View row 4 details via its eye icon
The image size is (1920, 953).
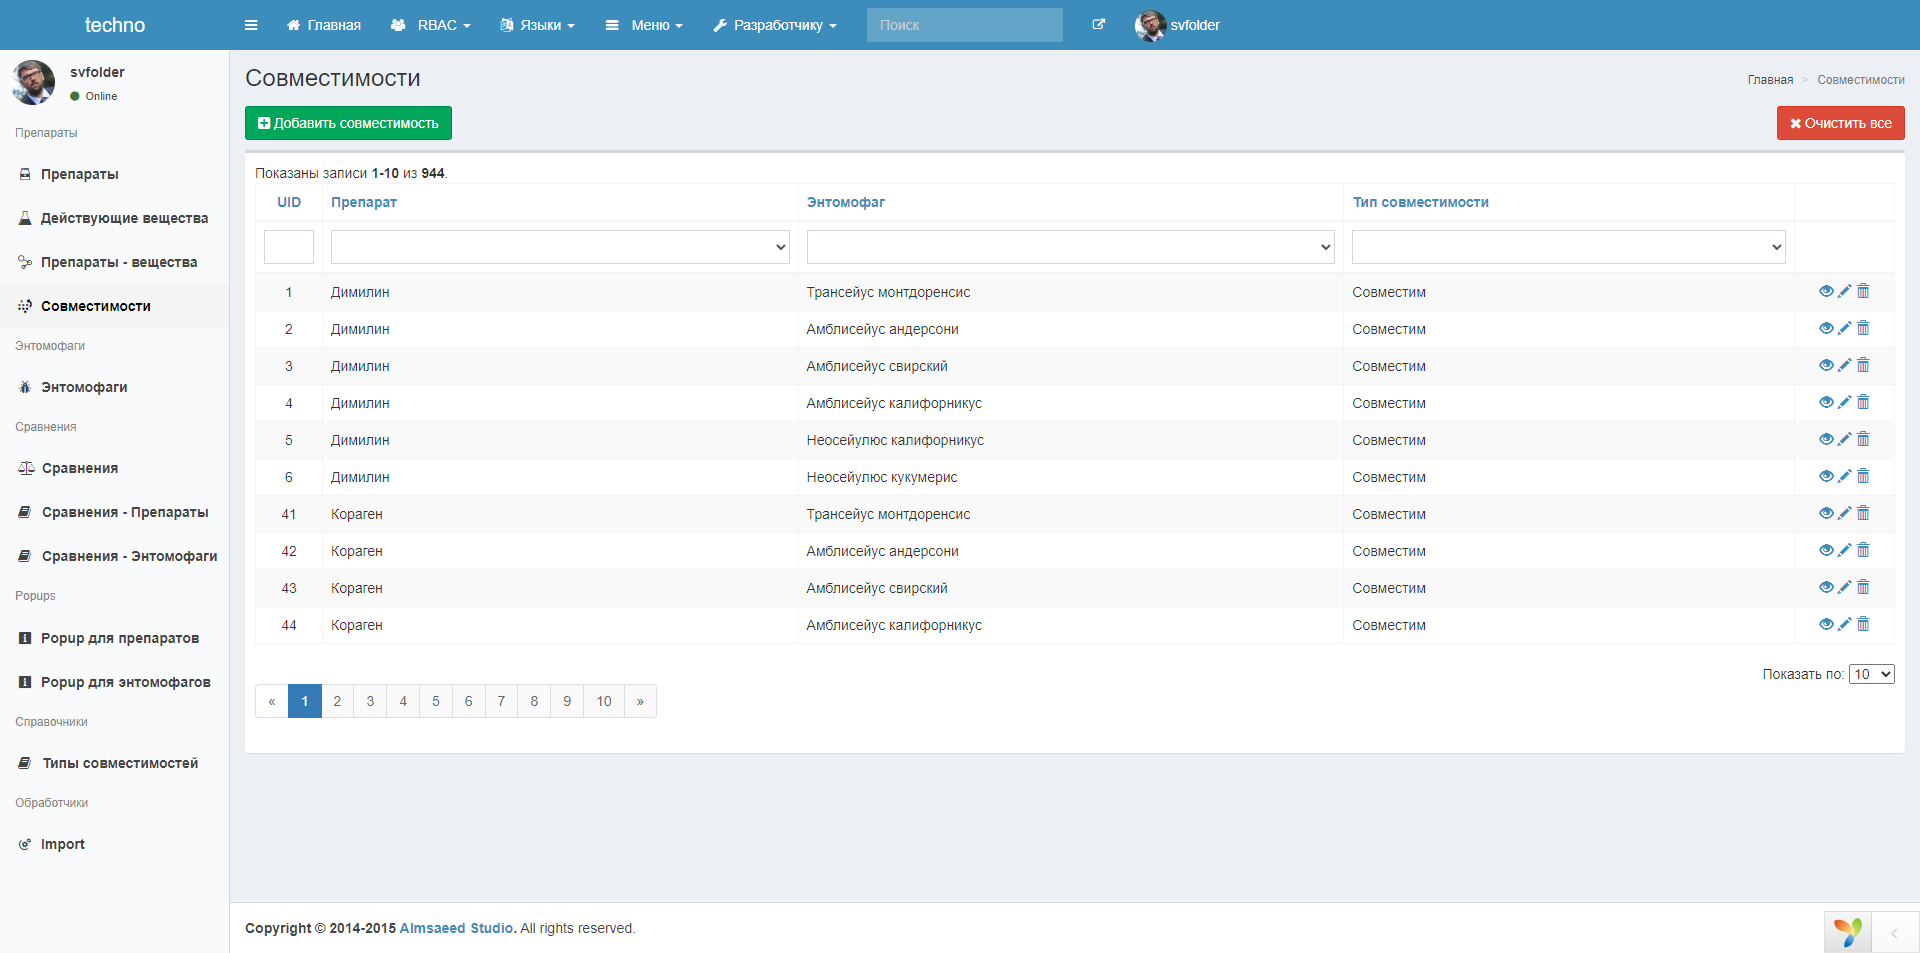point(1826,403)
